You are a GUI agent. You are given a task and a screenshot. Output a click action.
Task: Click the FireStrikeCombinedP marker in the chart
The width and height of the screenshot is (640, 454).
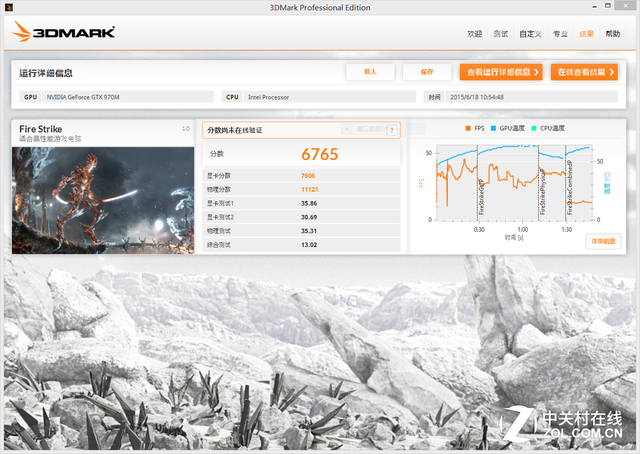pos(570,188)
